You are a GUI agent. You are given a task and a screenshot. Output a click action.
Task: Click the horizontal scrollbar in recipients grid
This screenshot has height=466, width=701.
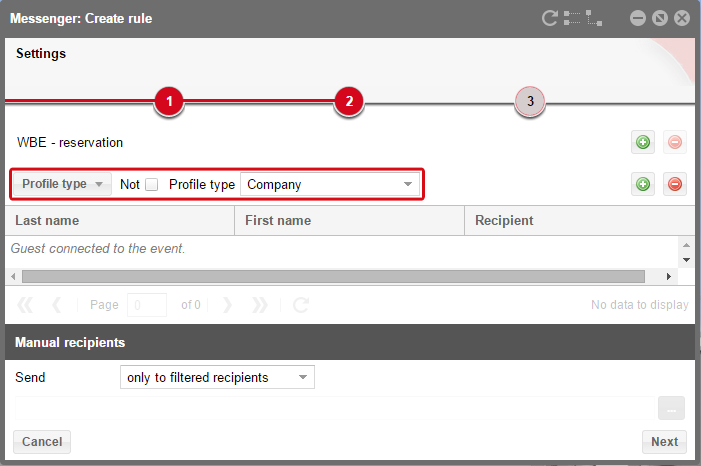[333, 276]
